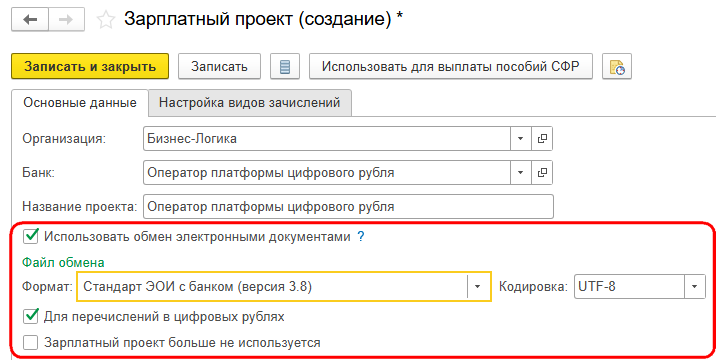
Task: Expand the Банк dropdown list
Action: pos(521,173)
